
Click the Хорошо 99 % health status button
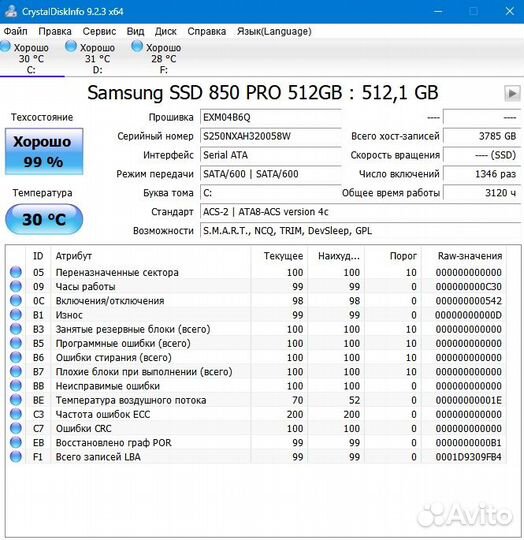(x=44, y=151)
